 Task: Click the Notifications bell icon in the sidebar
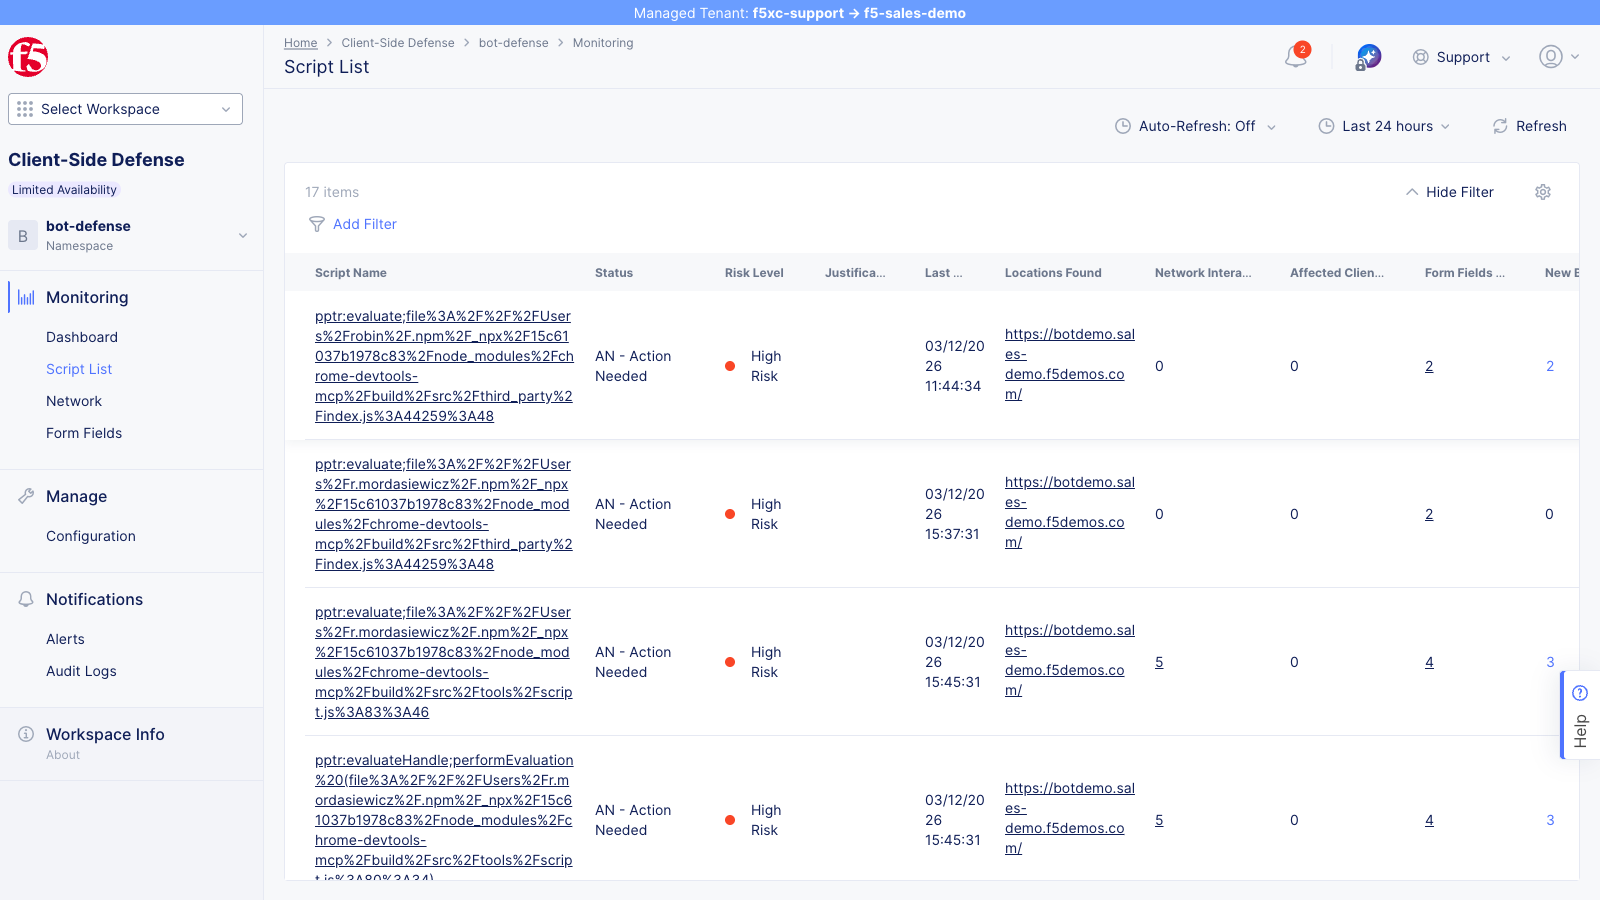[x=24, y=598]
